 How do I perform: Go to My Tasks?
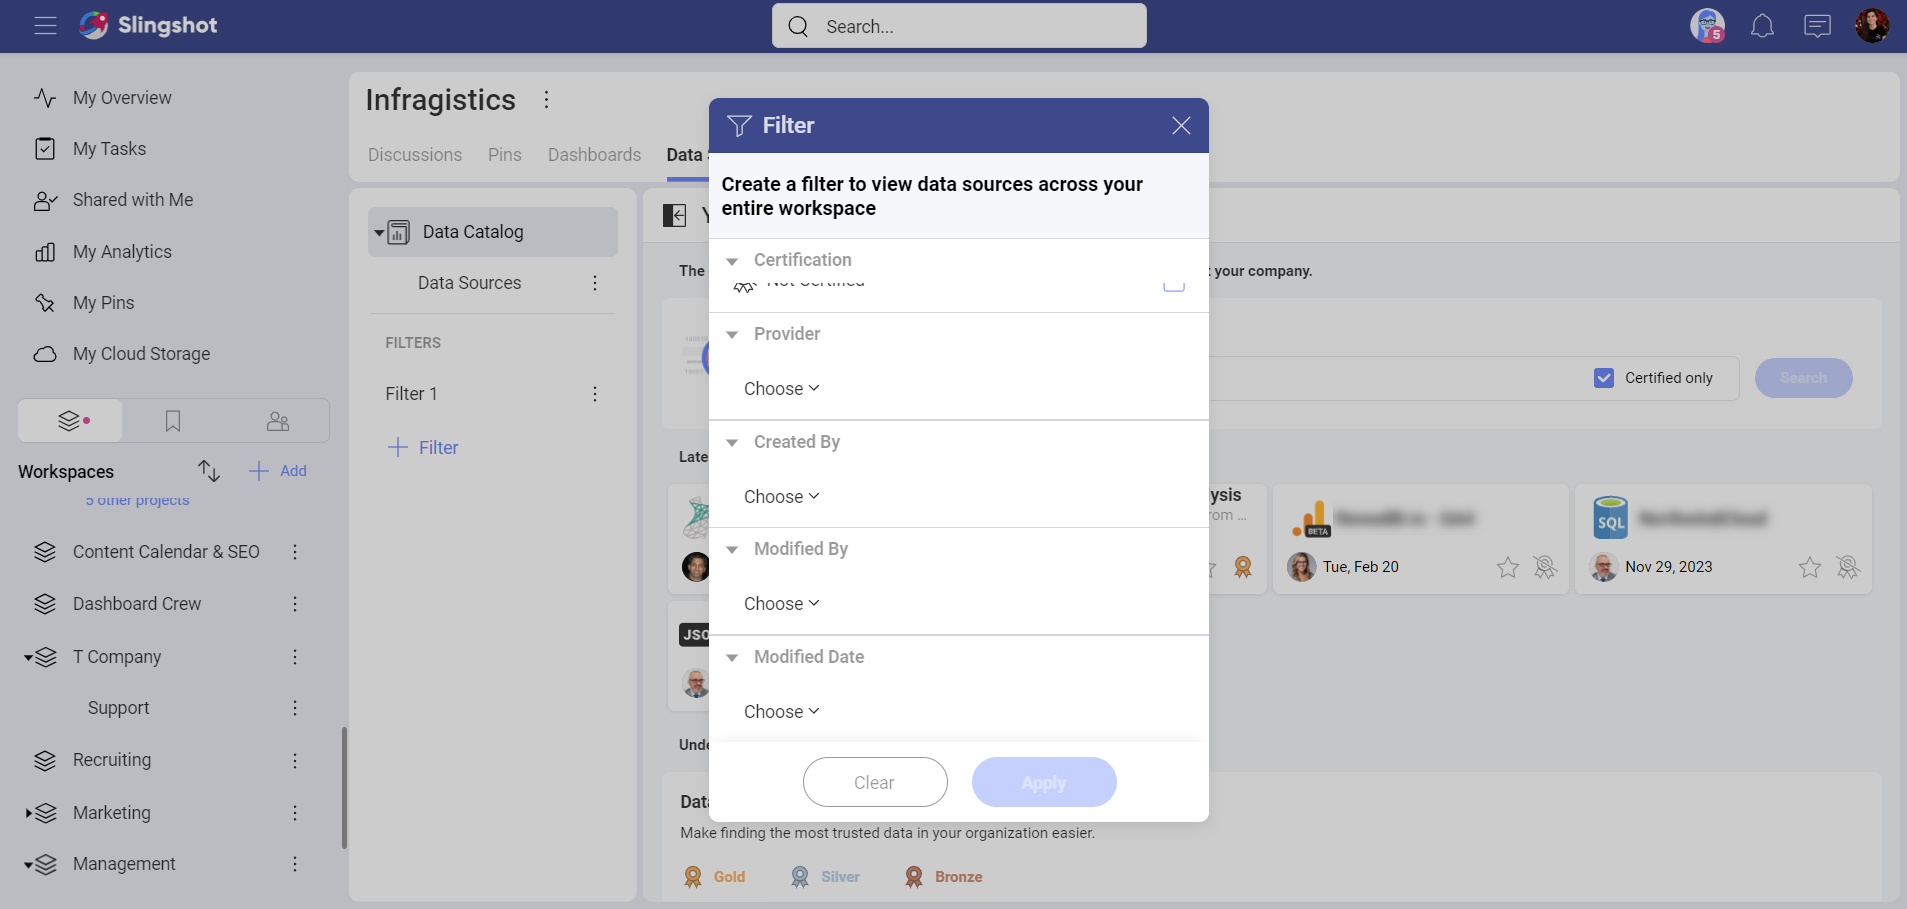pyautogui.click(x=109, y=149)
